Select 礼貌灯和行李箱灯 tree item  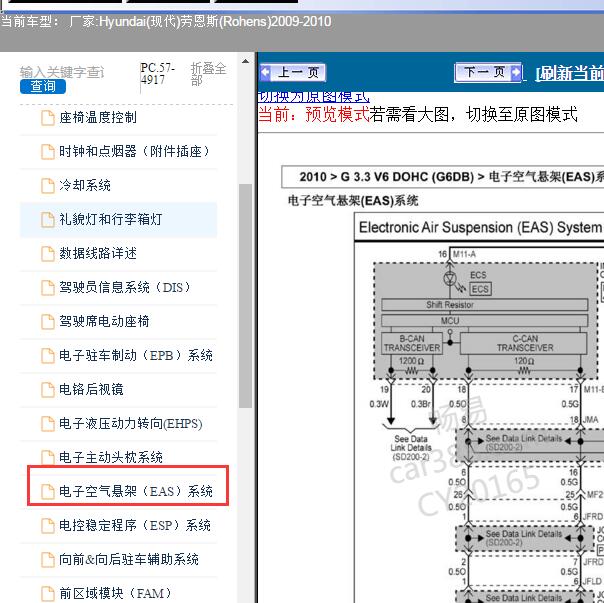coord(110,220)
